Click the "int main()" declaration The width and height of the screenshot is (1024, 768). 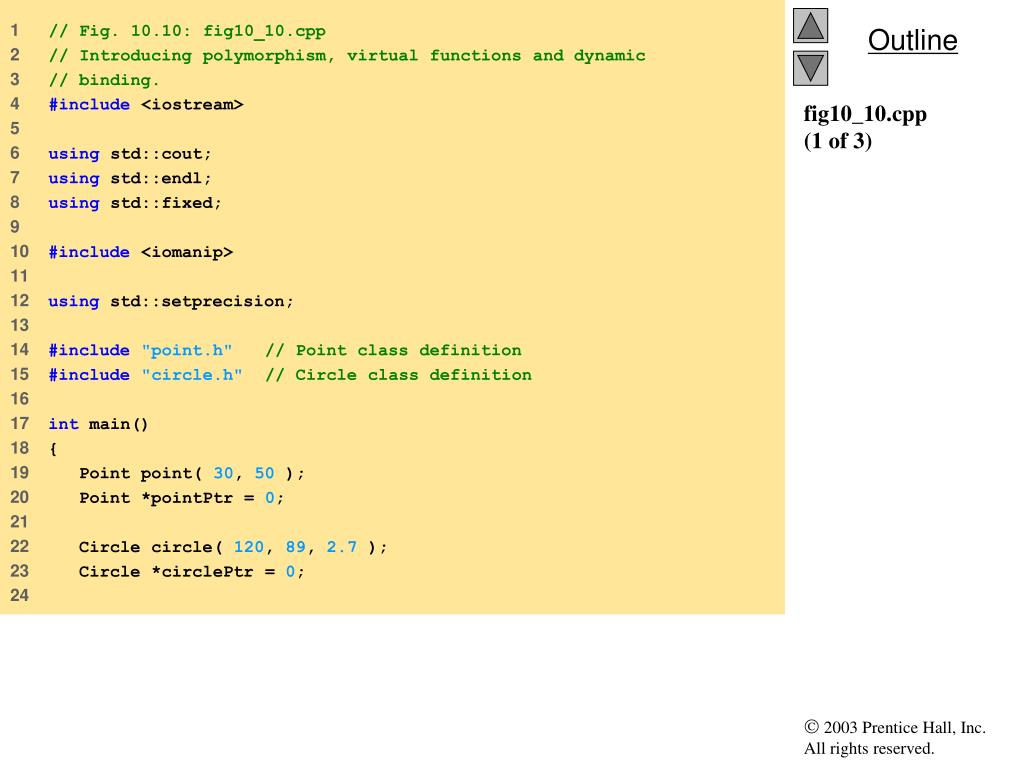[98, 424]
